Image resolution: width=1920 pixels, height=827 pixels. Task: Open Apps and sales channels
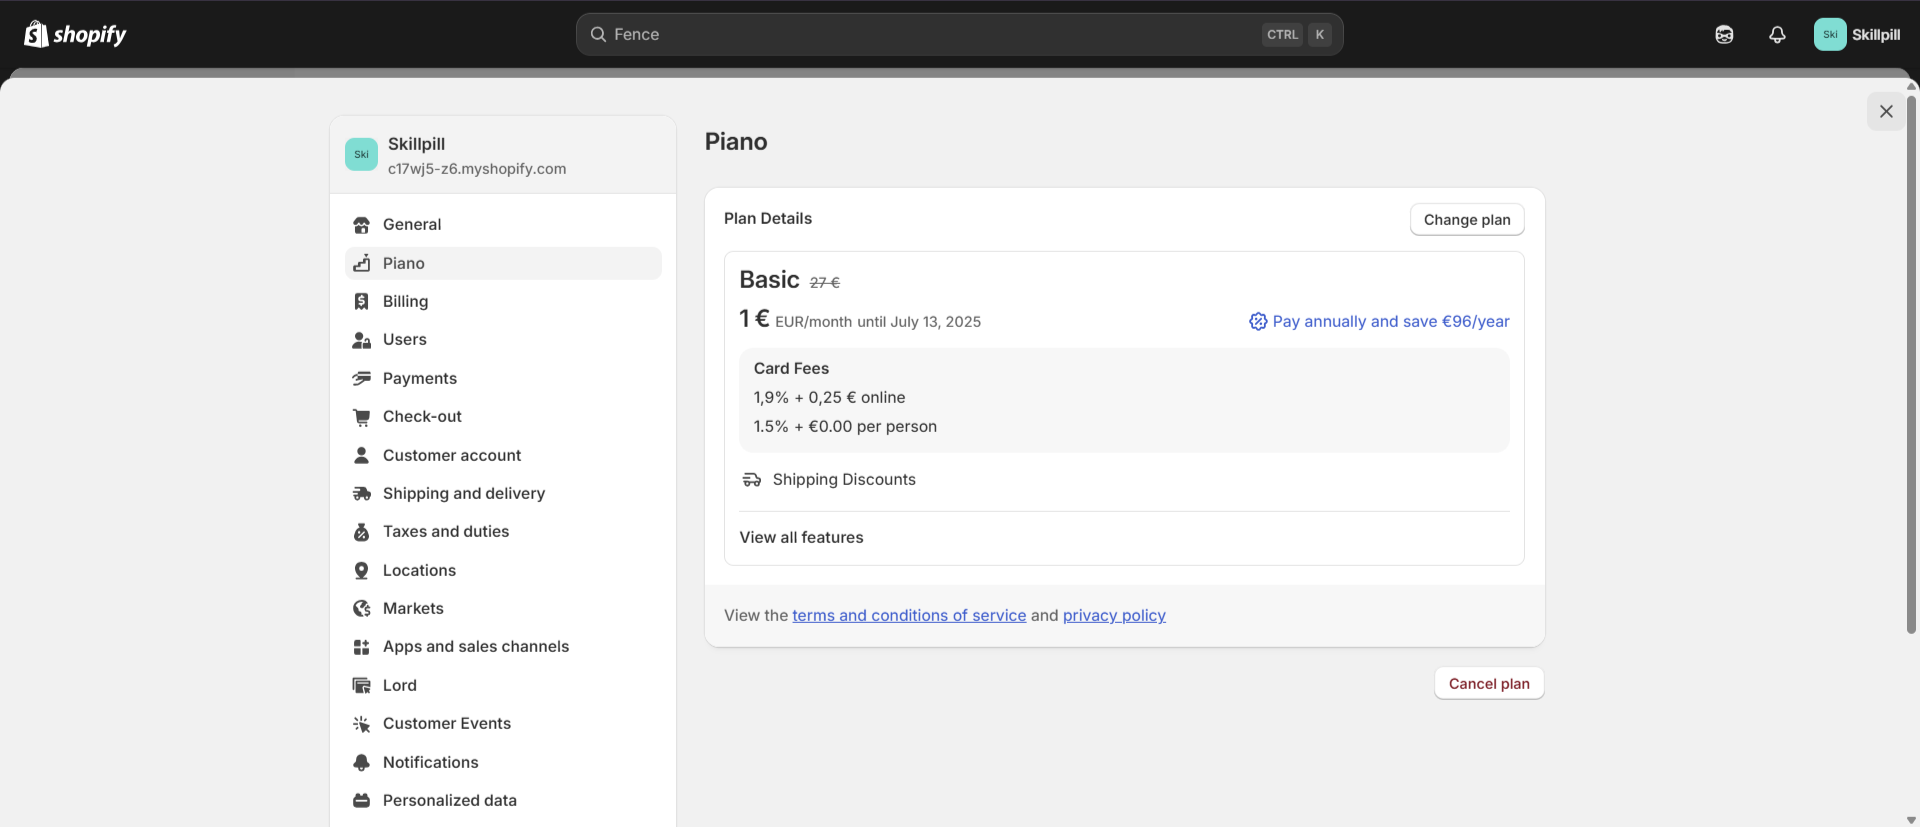(x=503, y=647)
